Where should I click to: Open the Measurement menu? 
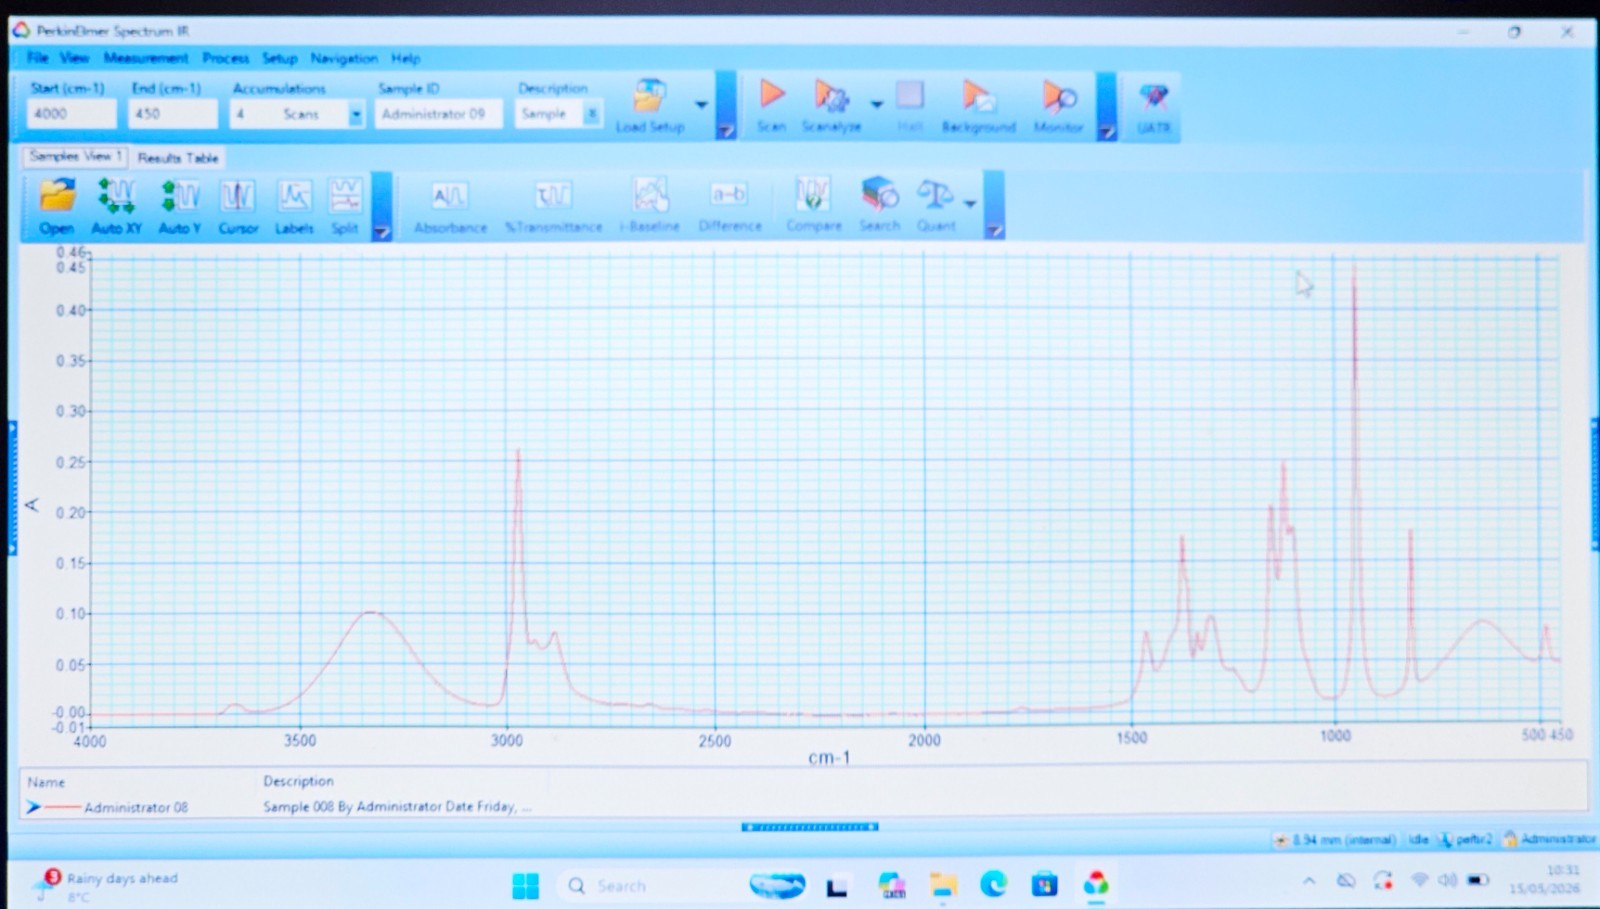coord(146,58)
